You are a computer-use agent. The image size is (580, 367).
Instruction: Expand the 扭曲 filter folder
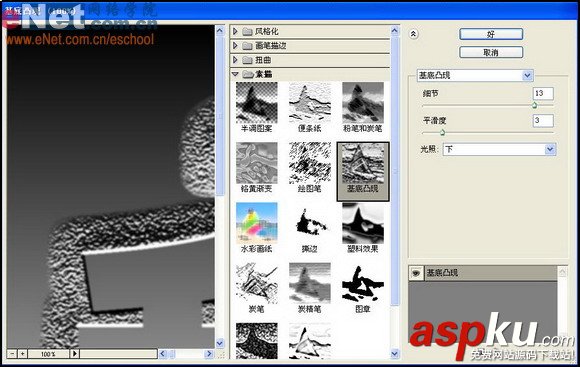[235, 60]
